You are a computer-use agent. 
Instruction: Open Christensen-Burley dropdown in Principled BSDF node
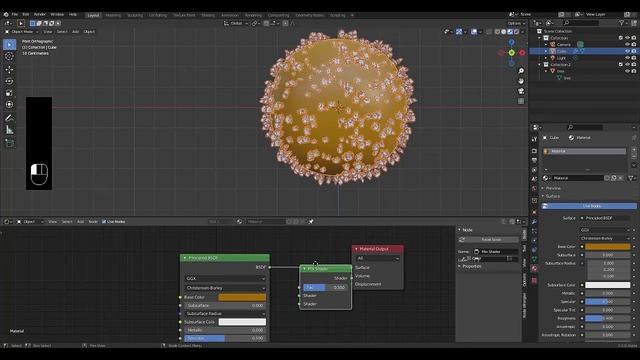coord(225,288)
